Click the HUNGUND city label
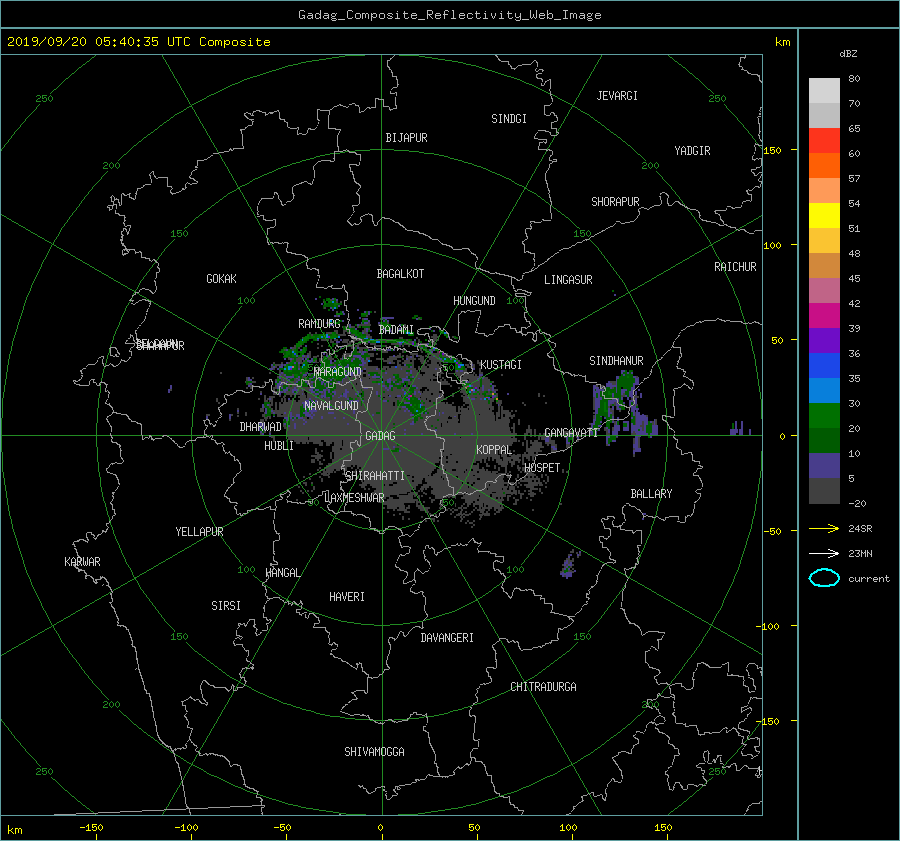Image resolution: width=900 pixels, height=841 pixels. click(474, 301)
